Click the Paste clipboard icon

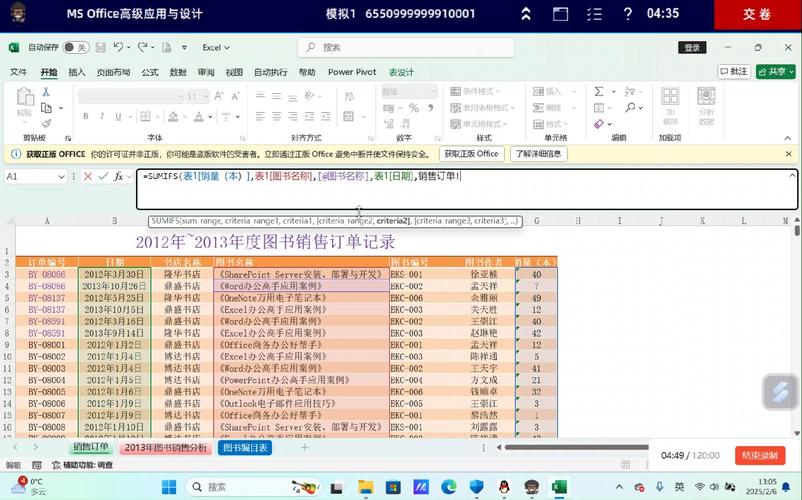[x=25, y=97]
